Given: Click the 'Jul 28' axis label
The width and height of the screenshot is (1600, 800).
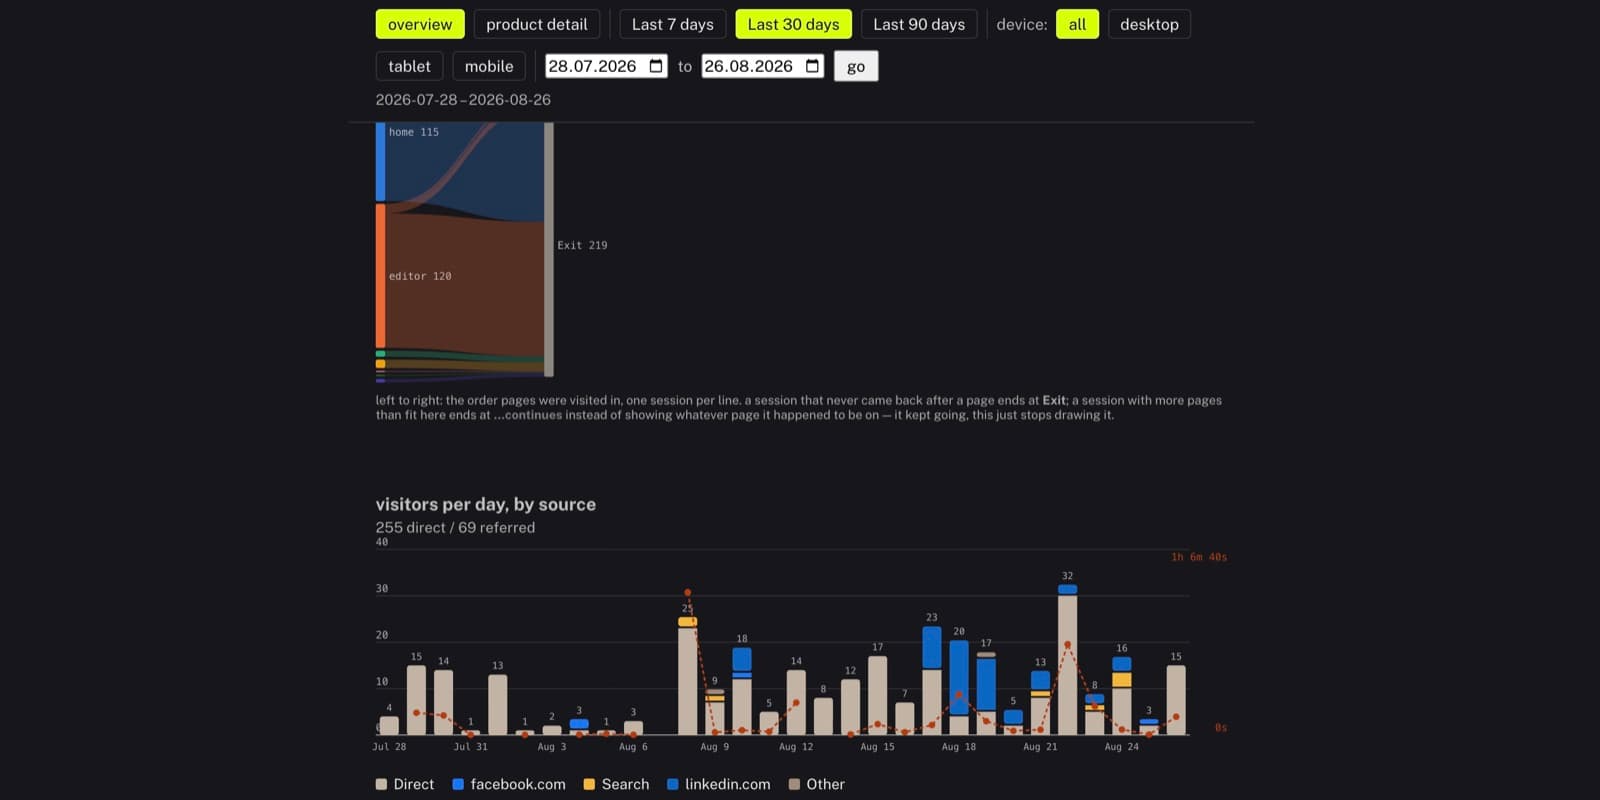Looking at the screenshot, I should coord(389,747).
